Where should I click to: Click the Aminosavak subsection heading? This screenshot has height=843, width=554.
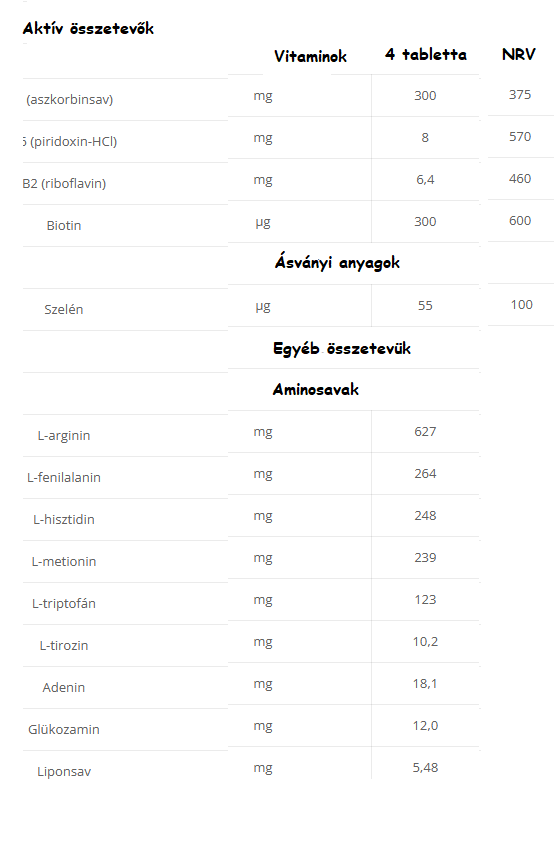(x=316, y=389)
